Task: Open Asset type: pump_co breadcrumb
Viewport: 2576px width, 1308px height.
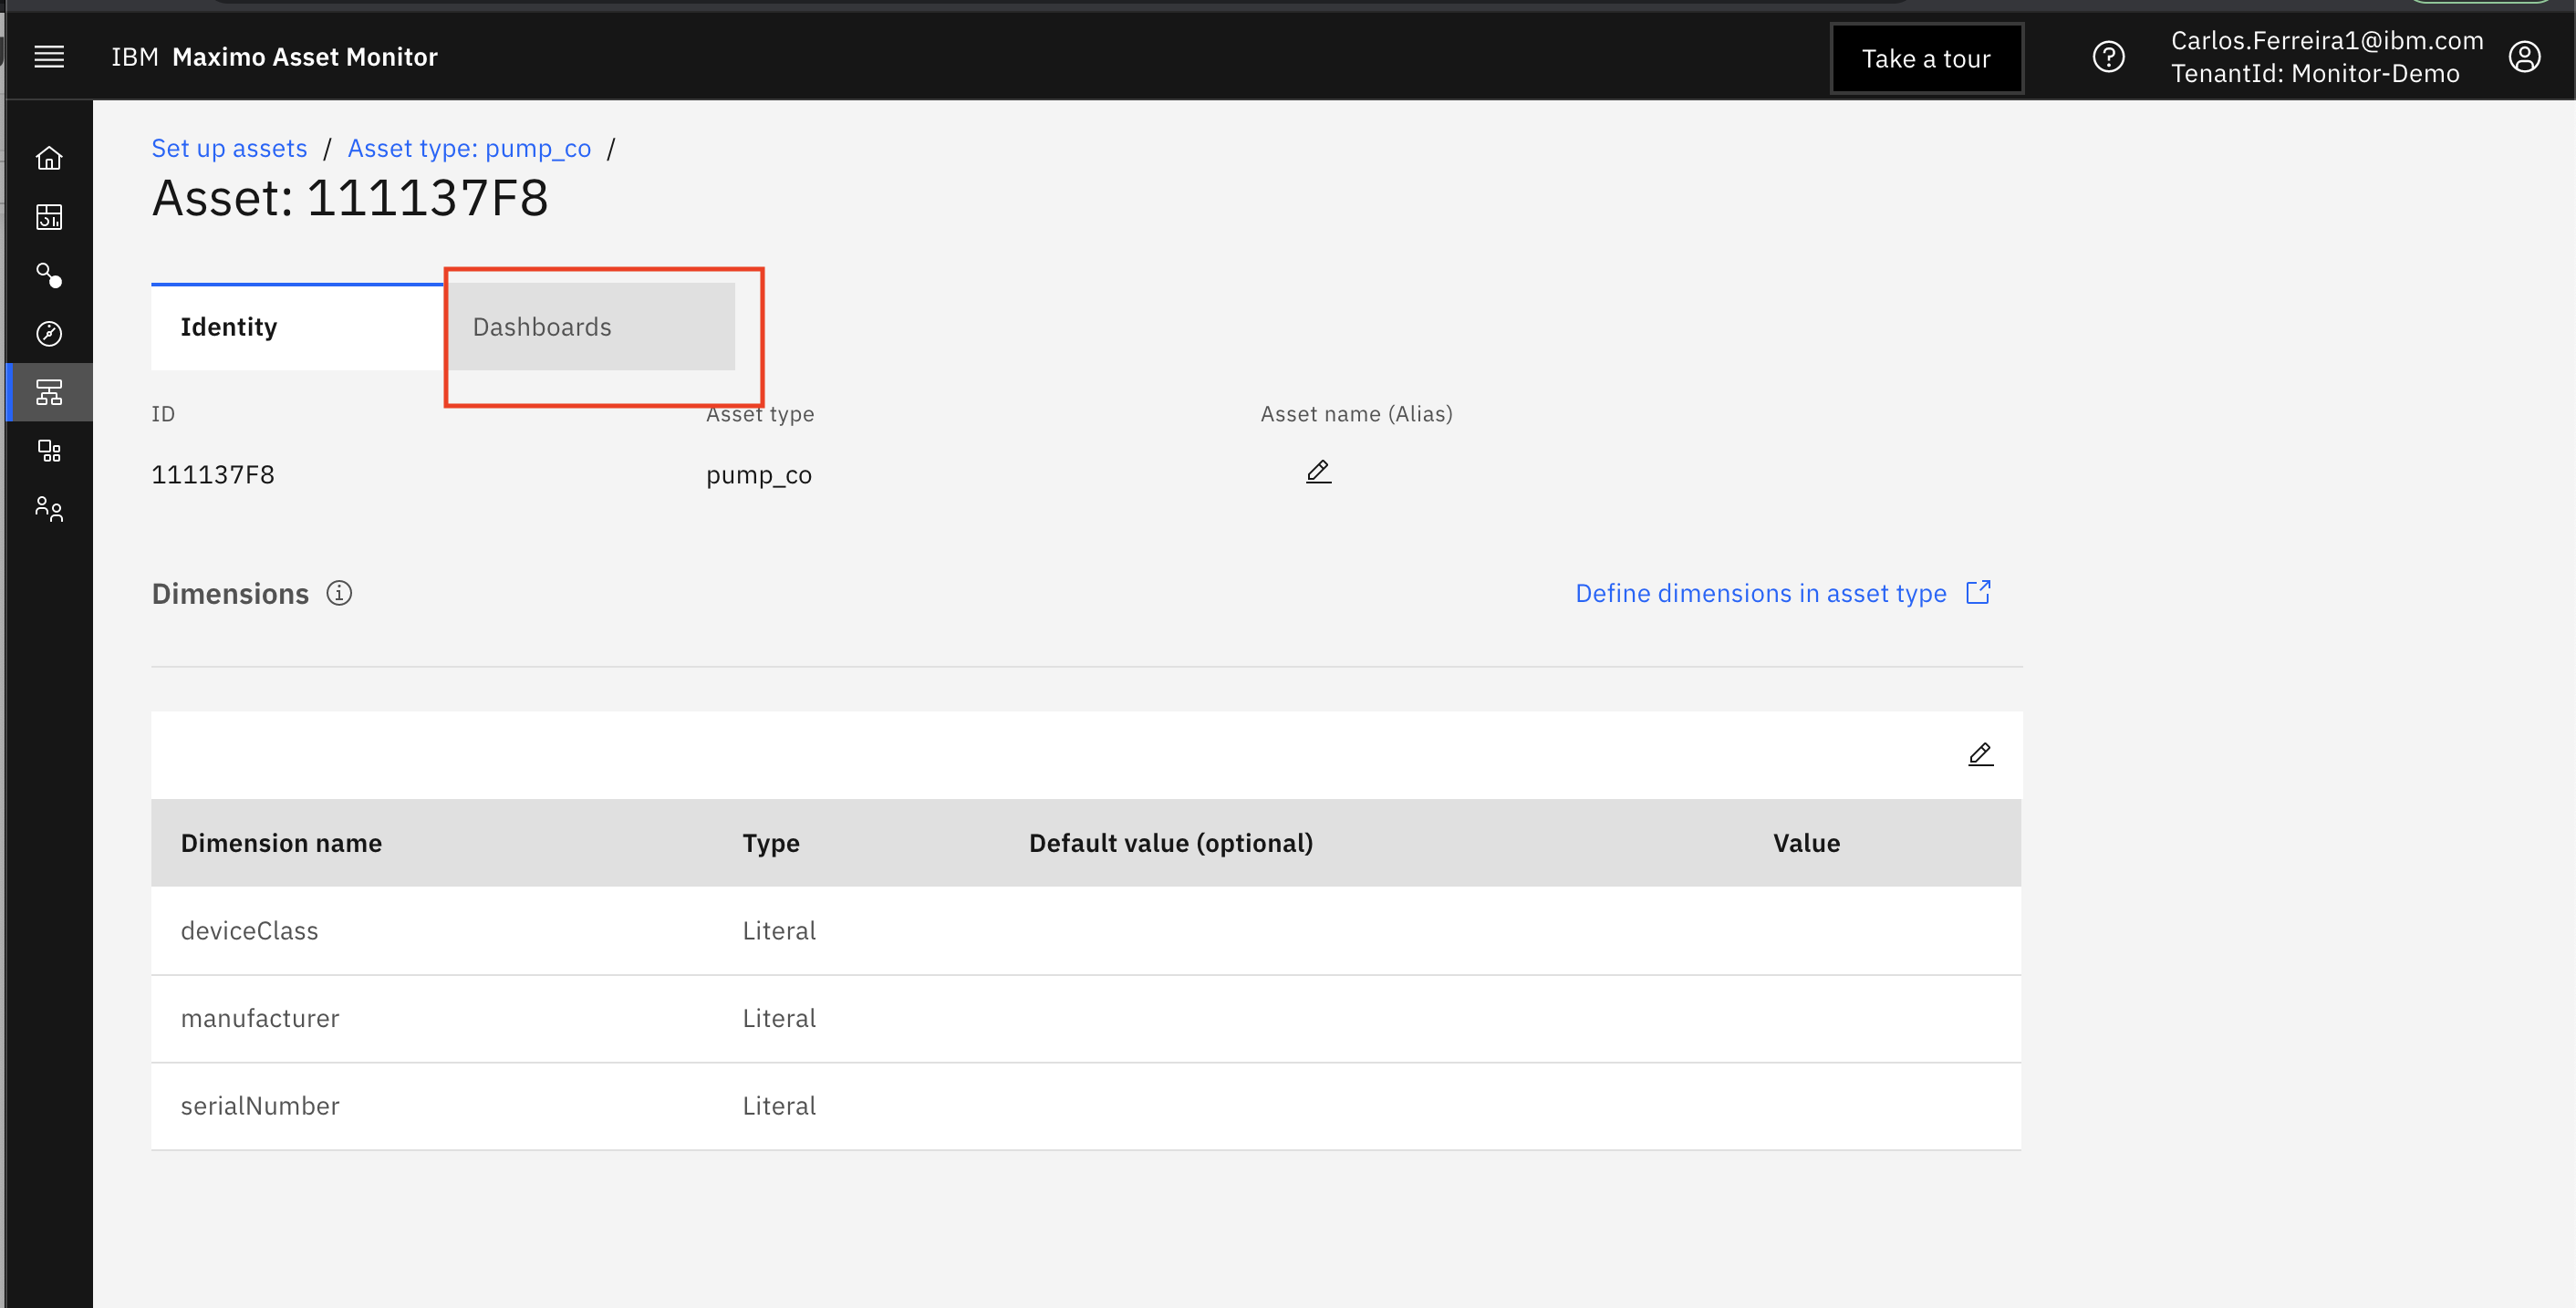Action: click(469, 148)
